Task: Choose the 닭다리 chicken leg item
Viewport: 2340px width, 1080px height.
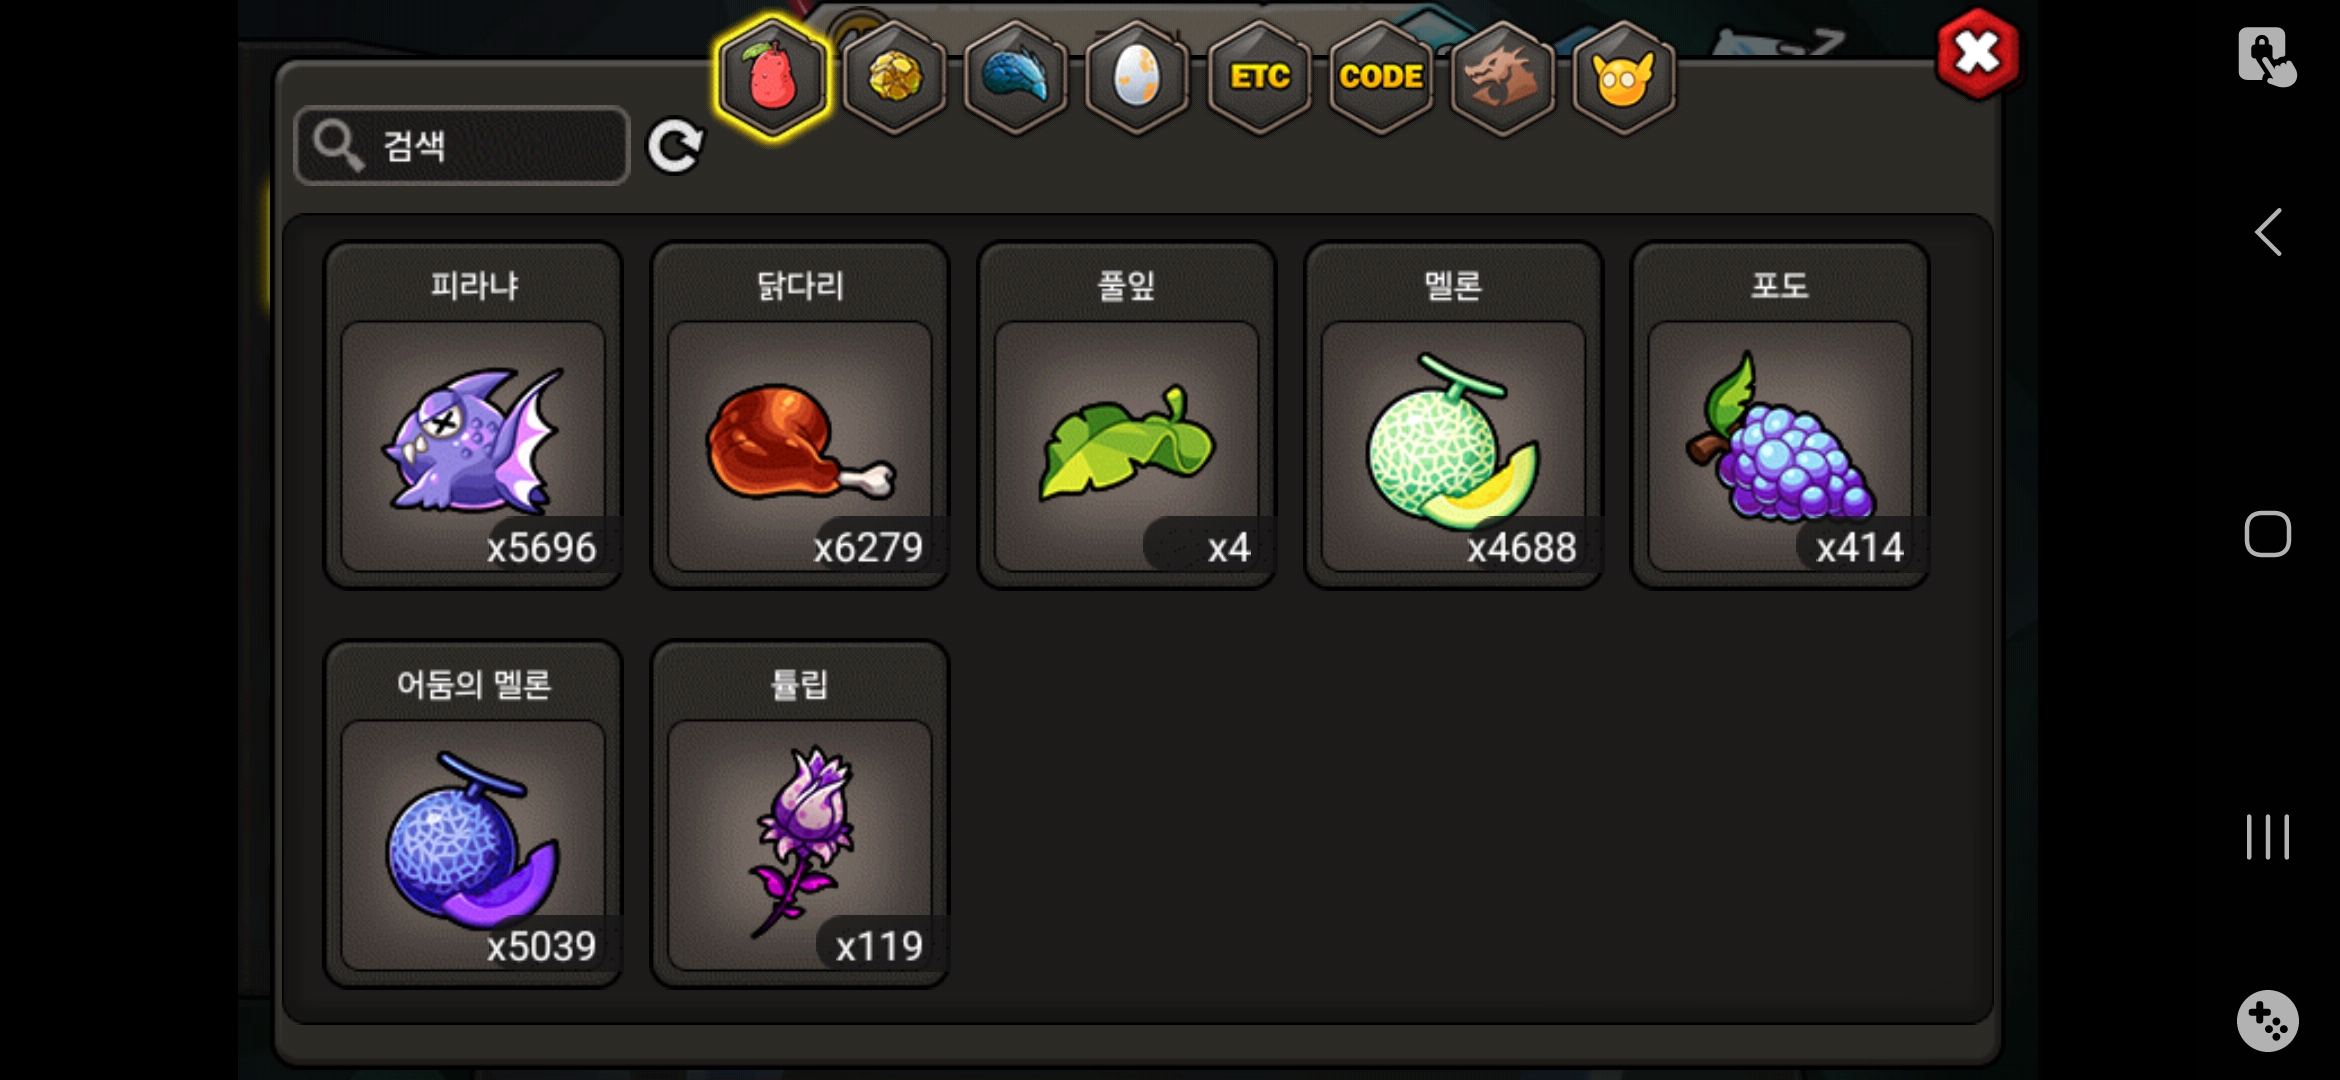Action: click(x=800, y=415)
